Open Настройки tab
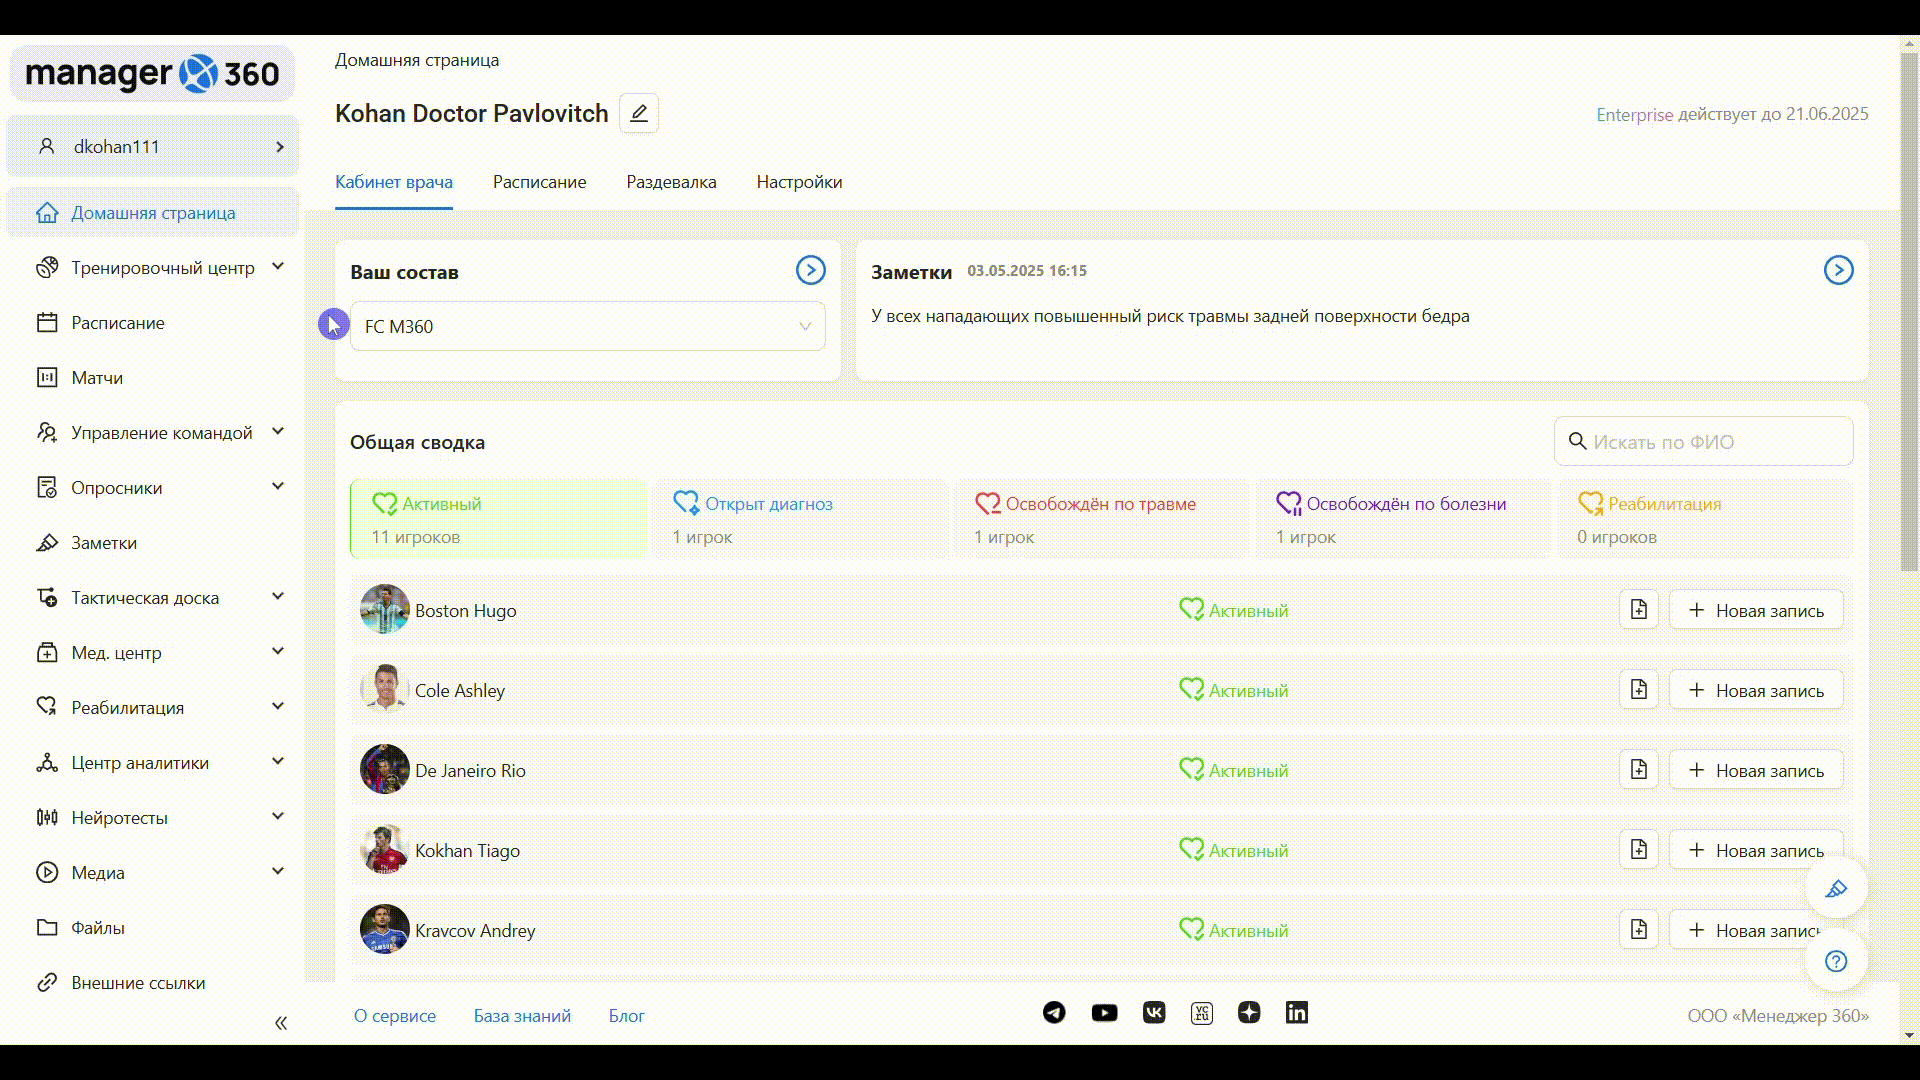The width and height of the screenshot is (1920, 1080). (799, 182)
